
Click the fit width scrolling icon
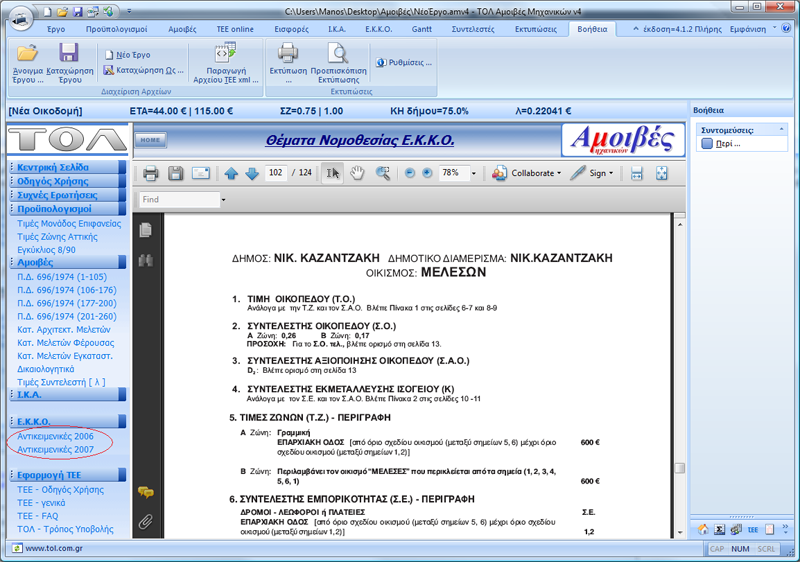coord(636,173)
